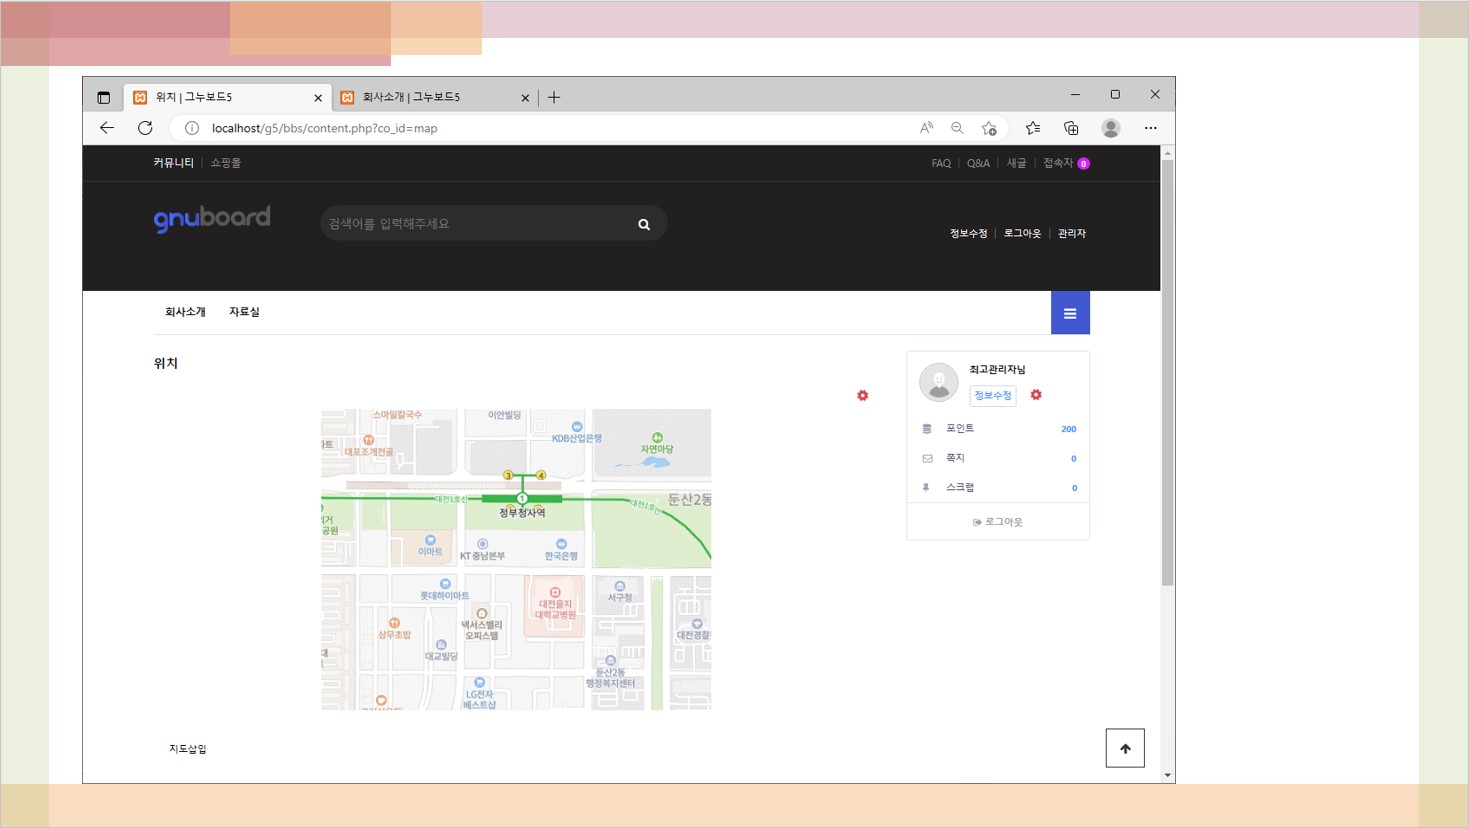Open the 커뮤니티 top link
Screen dimensions: 1469x828
[x=173, y=163]
